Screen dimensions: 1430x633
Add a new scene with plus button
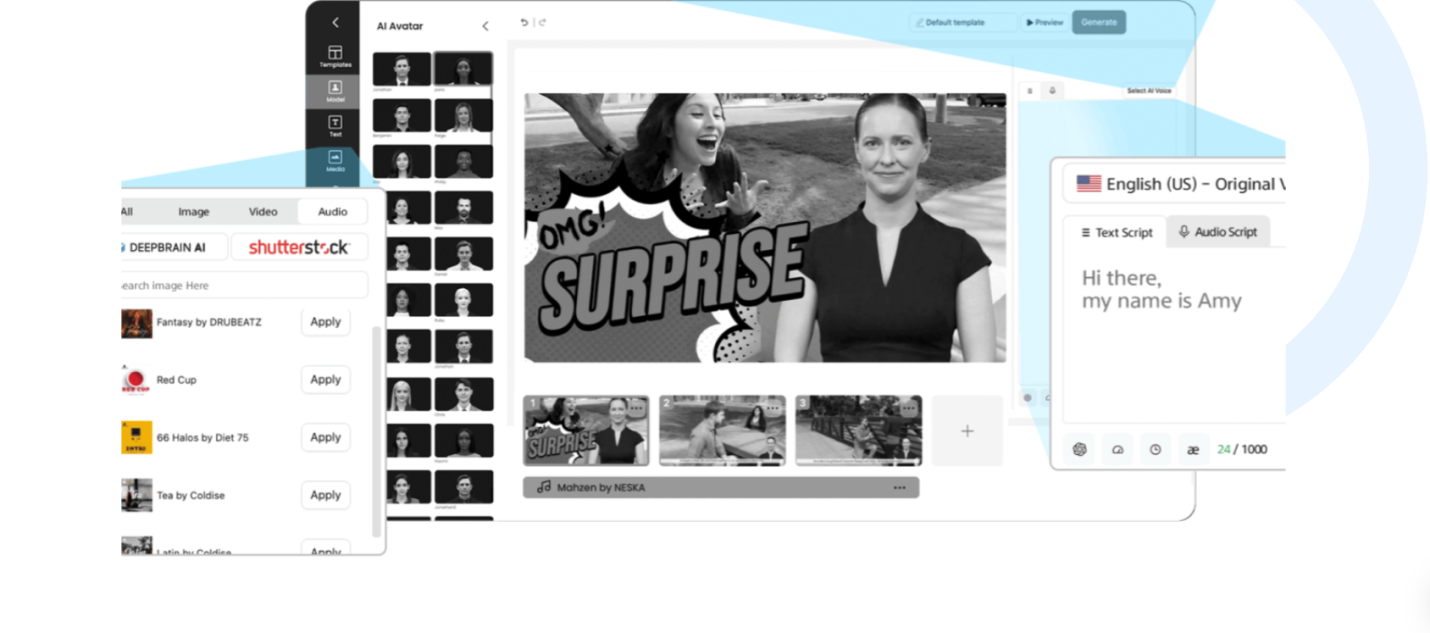point(967,430)
